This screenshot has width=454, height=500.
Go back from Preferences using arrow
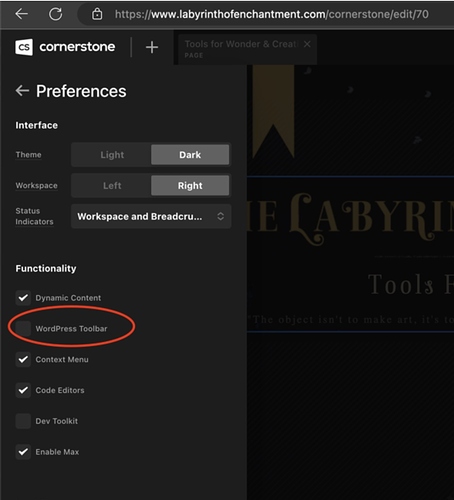[22, 91]
